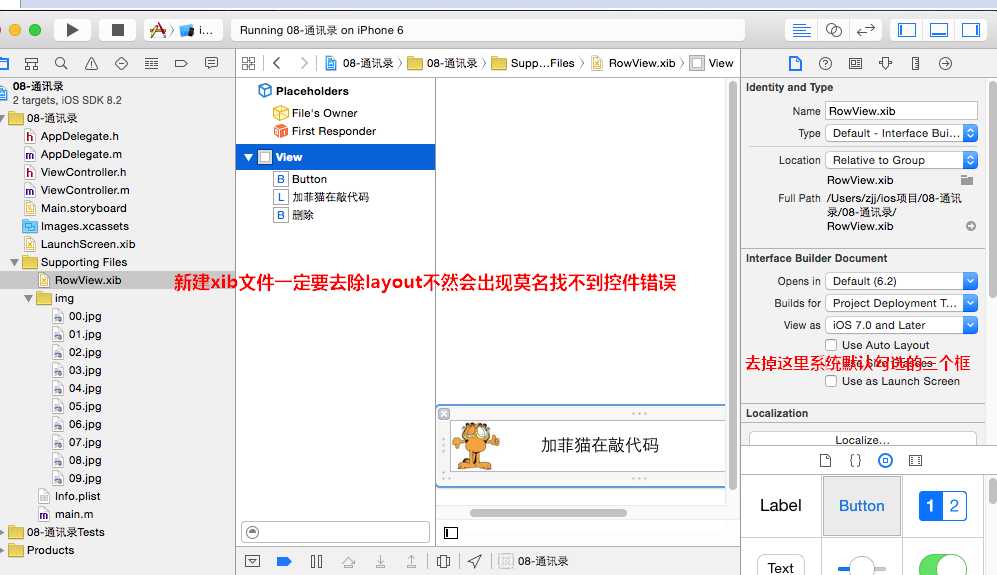
Task: Show the Standard editor
Action: coord(801,30)
